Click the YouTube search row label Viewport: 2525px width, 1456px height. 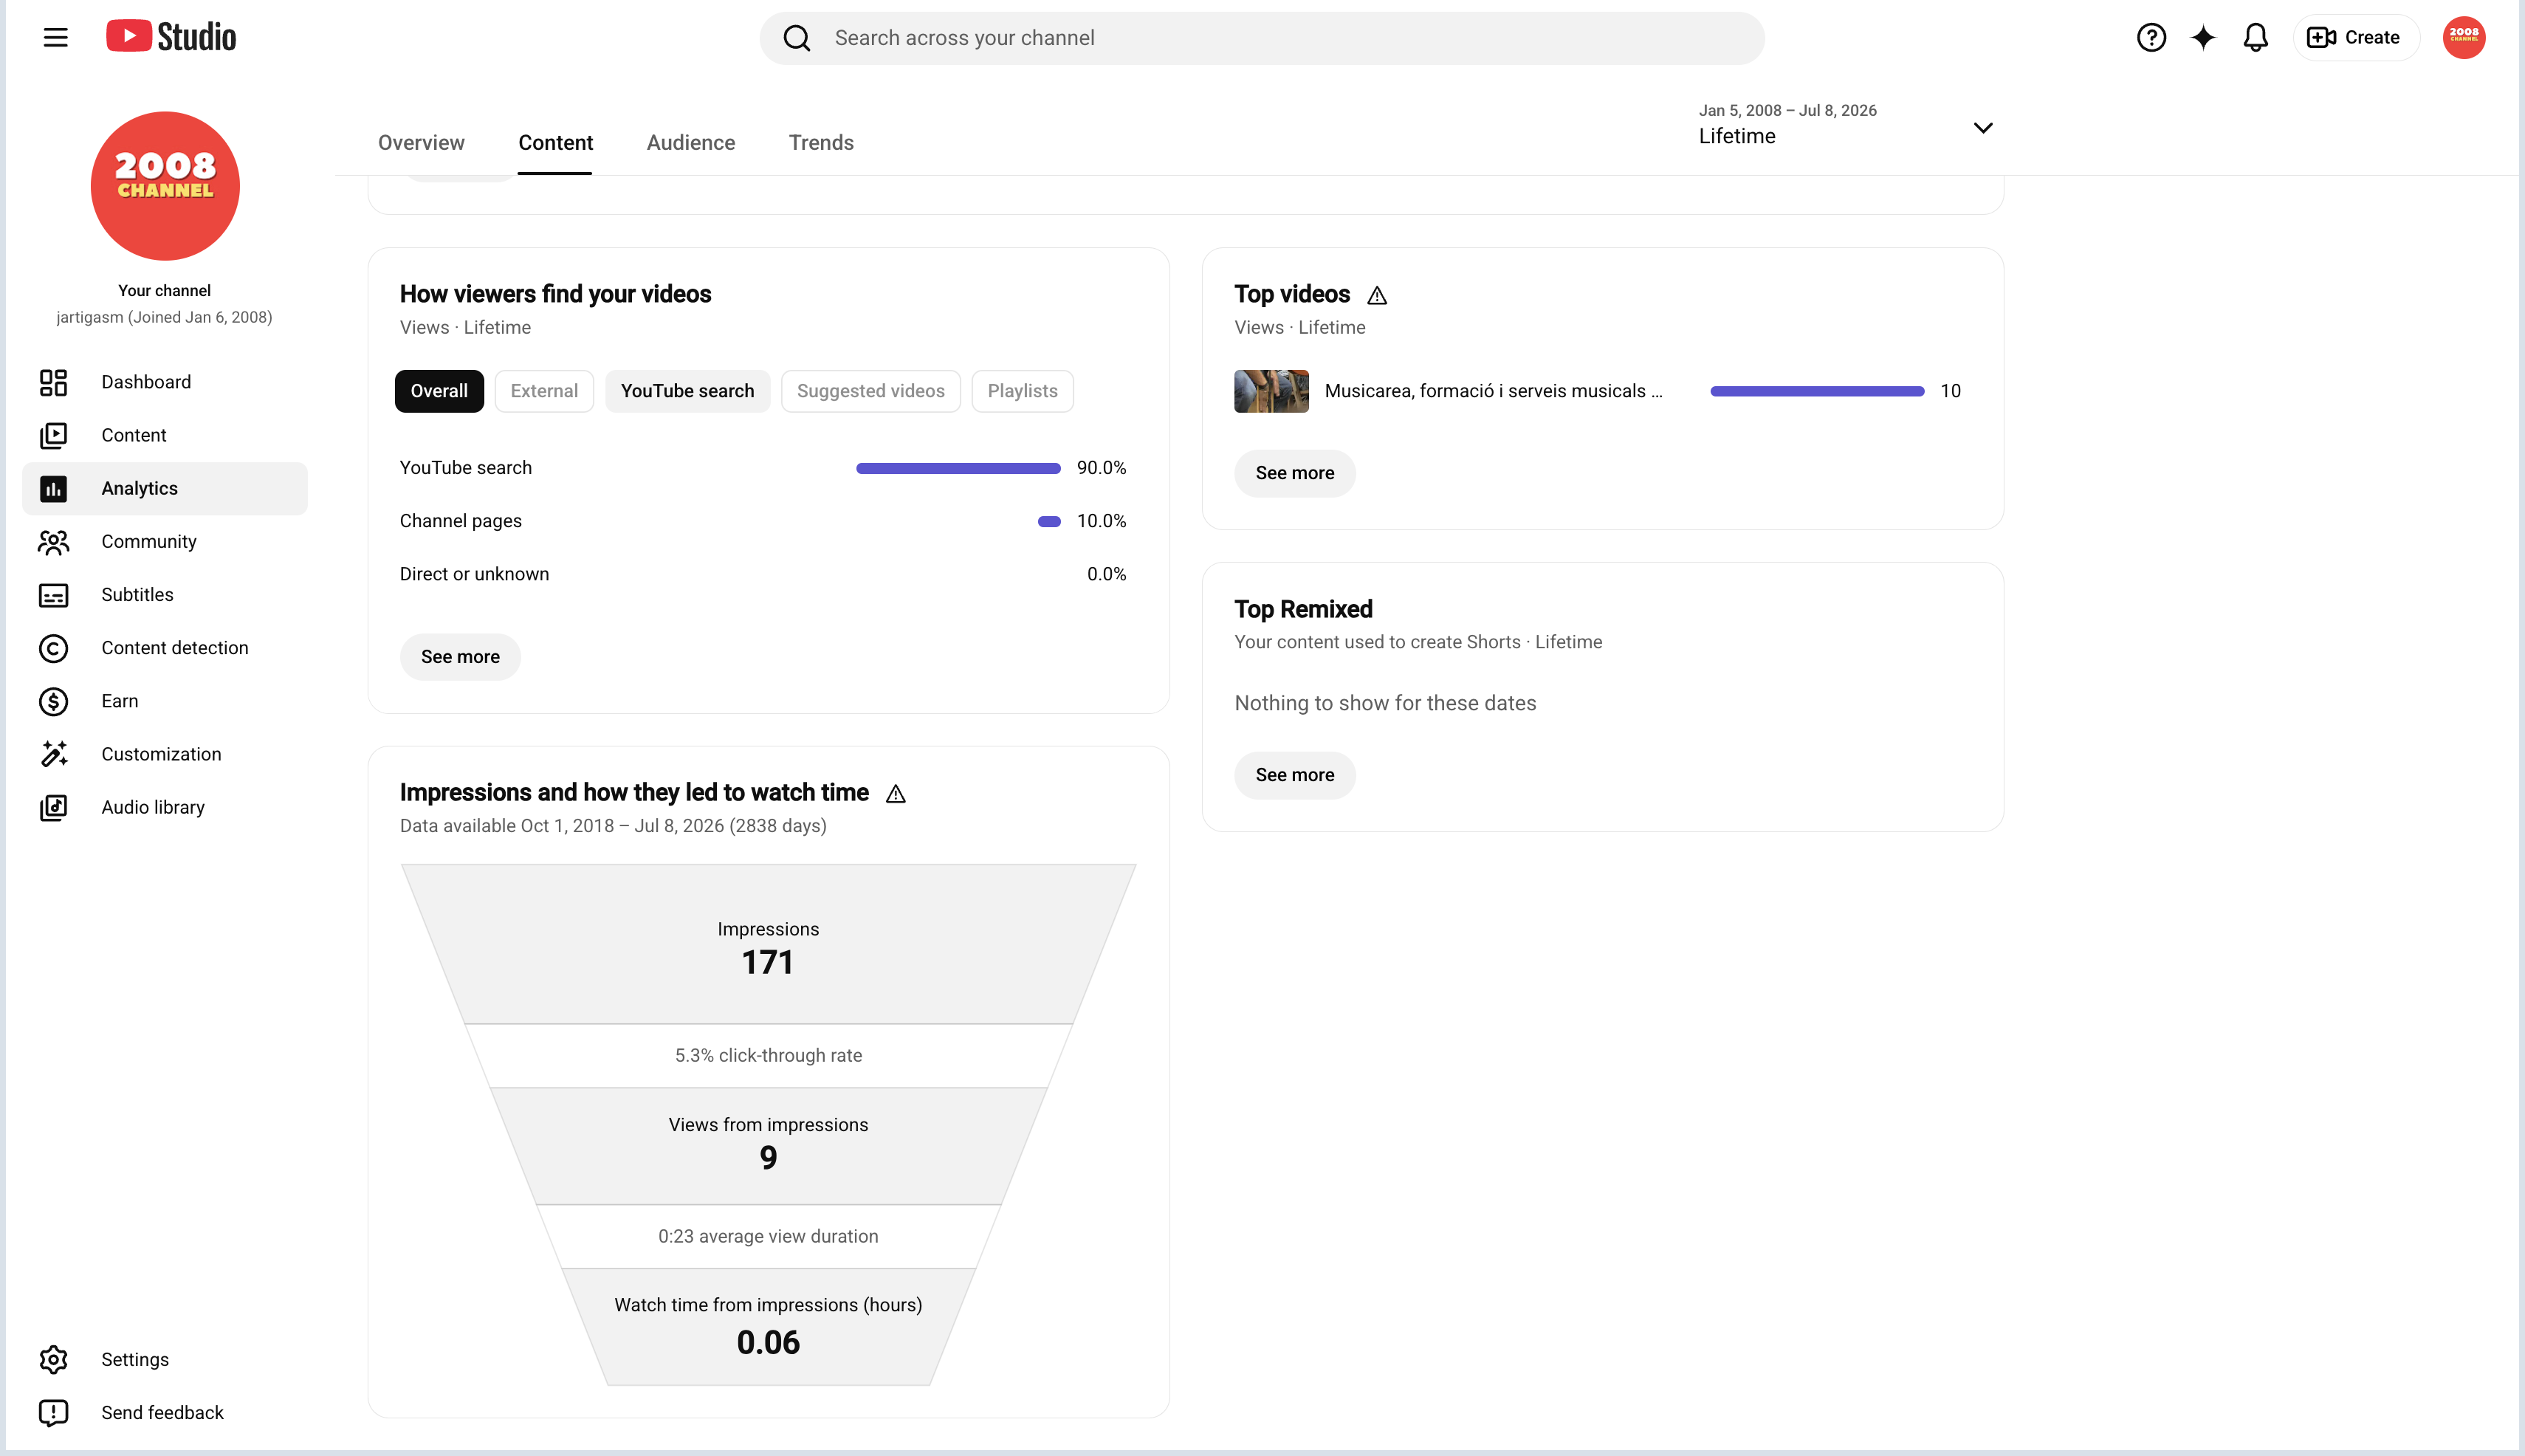point(465,468)
